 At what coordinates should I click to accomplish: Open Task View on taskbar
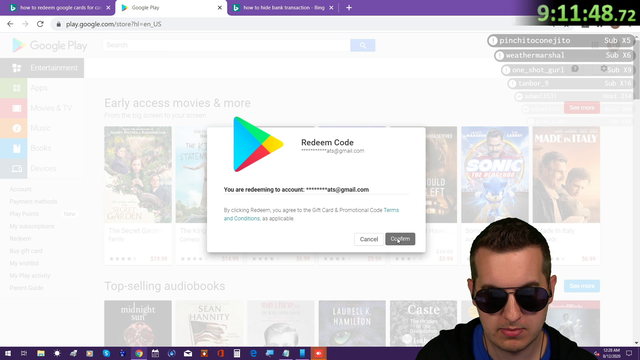[x=24, y=353]
